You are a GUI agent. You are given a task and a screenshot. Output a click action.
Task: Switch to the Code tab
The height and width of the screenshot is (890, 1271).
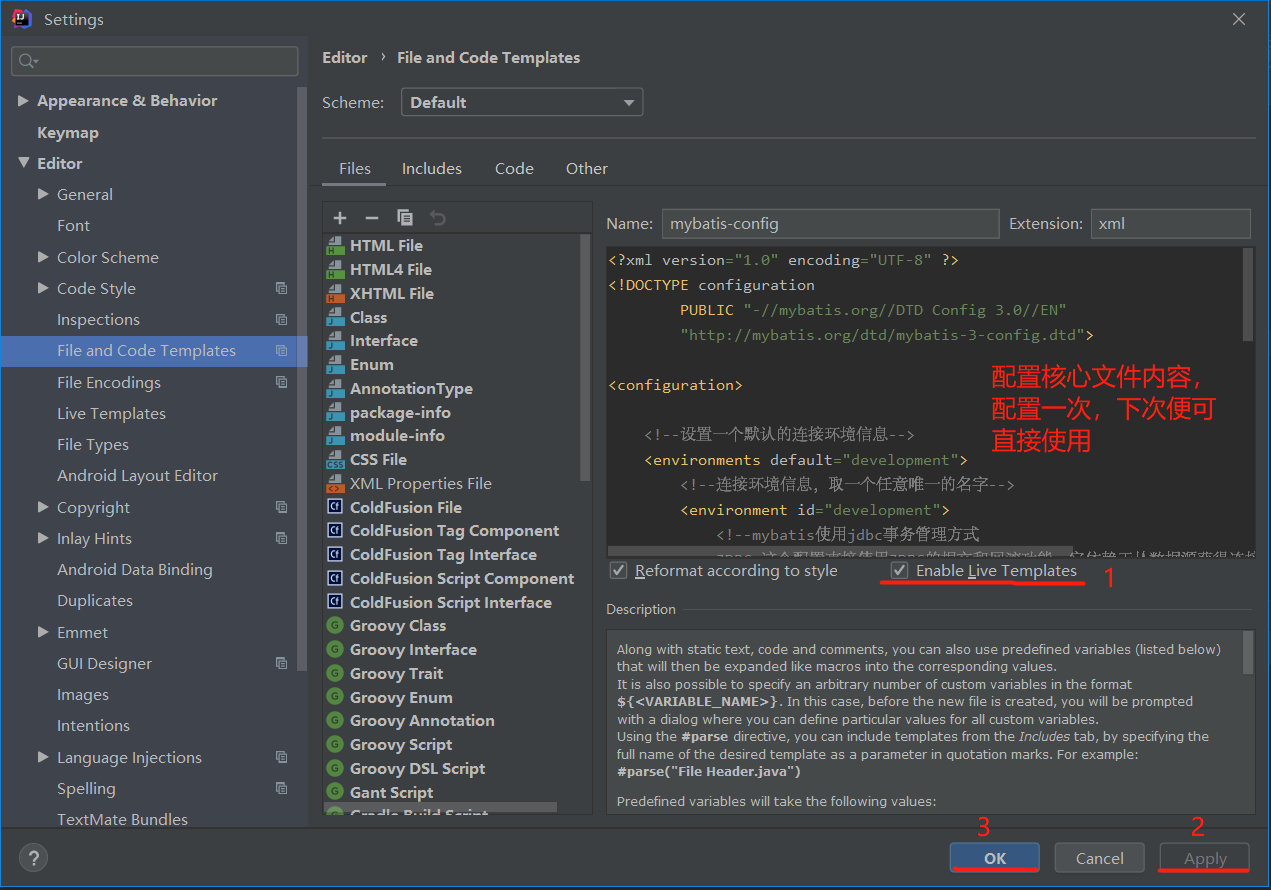pos(514,169)
